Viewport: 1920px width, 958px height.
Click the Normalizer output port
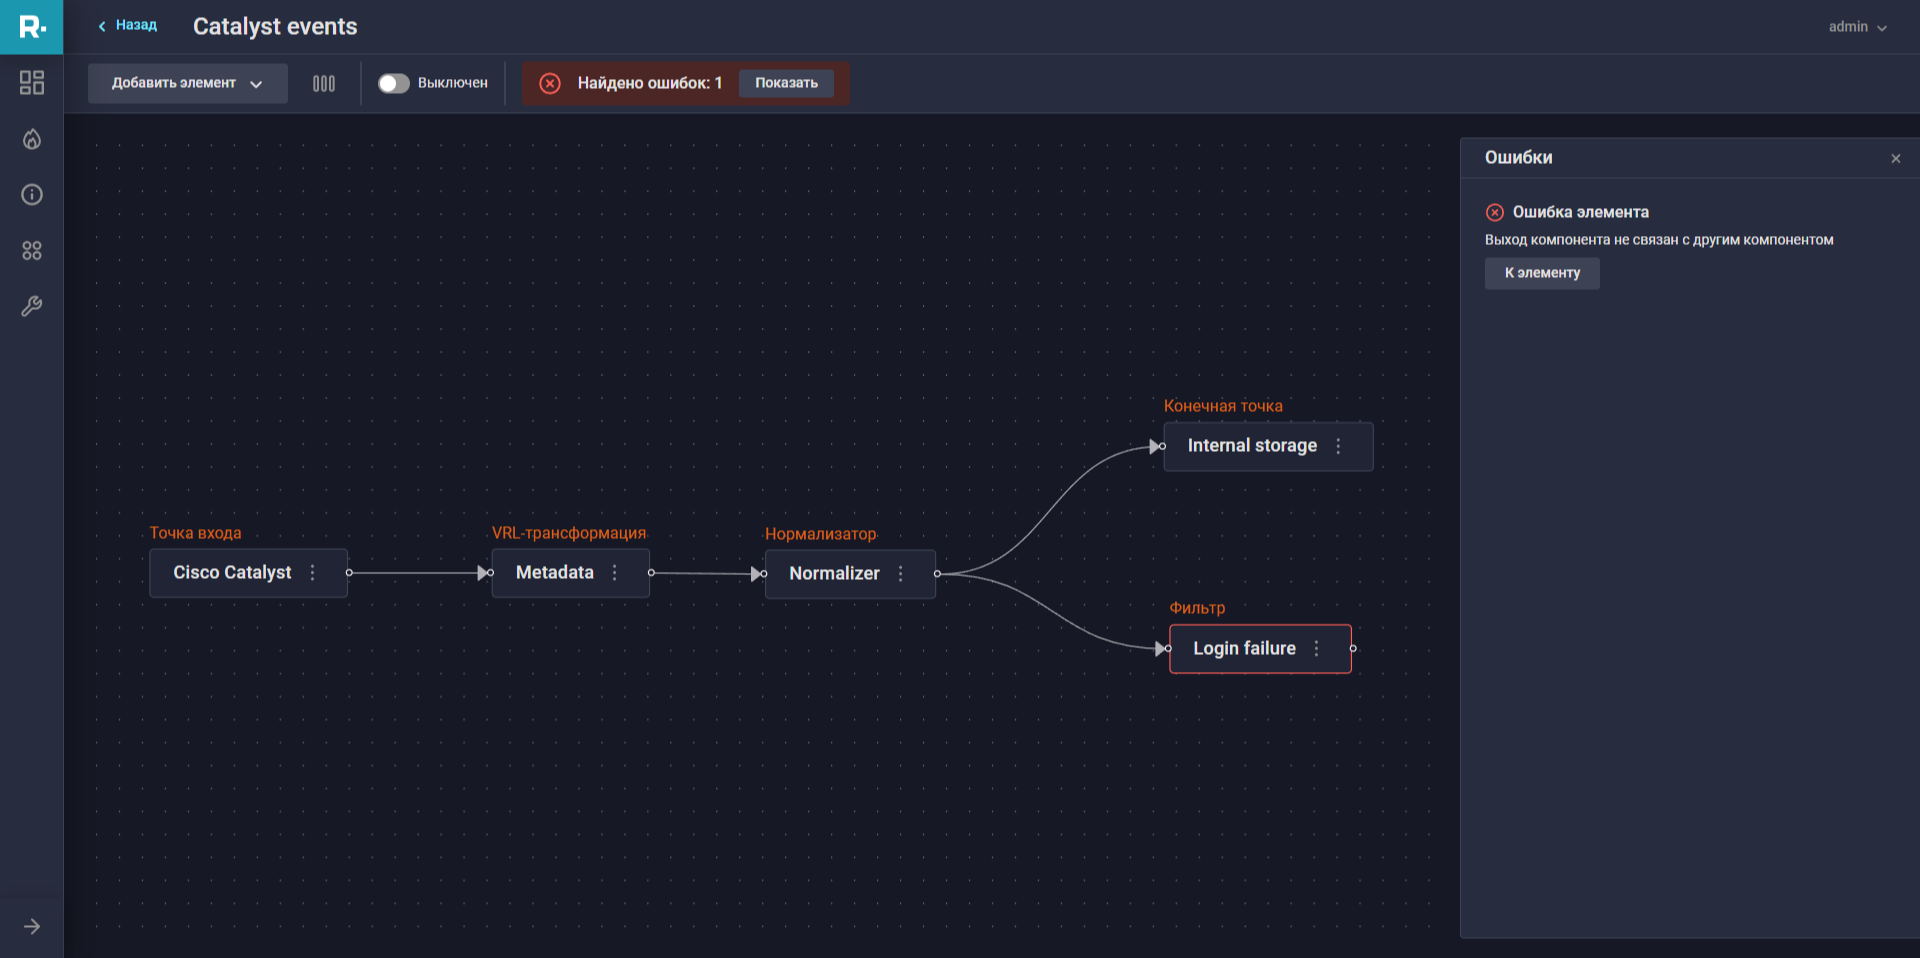point(937,574)
